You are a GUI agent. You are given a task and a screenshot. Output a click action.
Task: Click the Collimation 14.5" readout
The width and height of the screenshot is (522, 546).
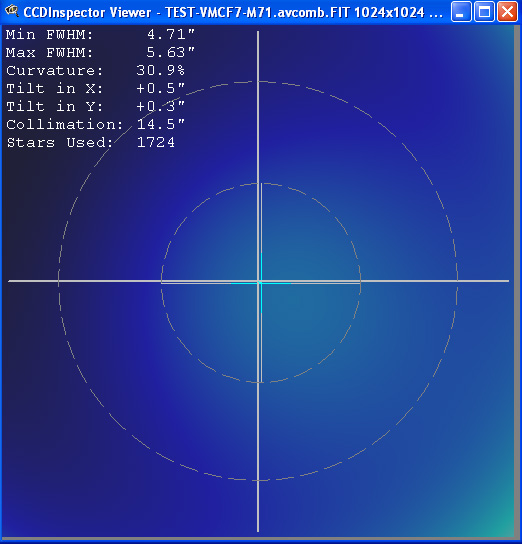click(x=95, y=125)
